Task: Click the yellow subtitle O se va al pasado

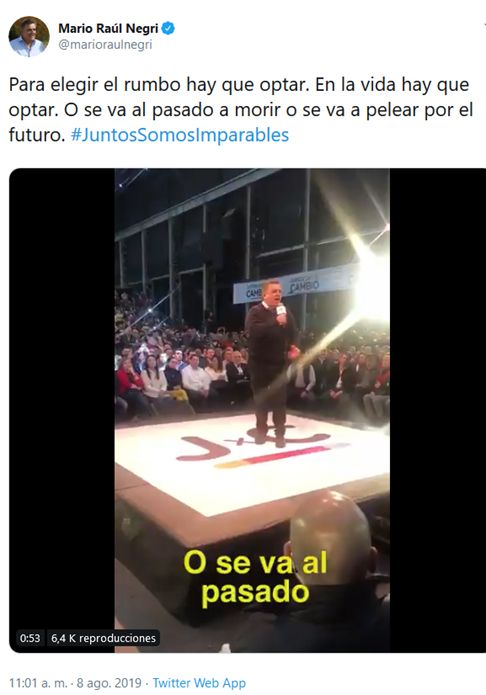Action: click(255, 578)
